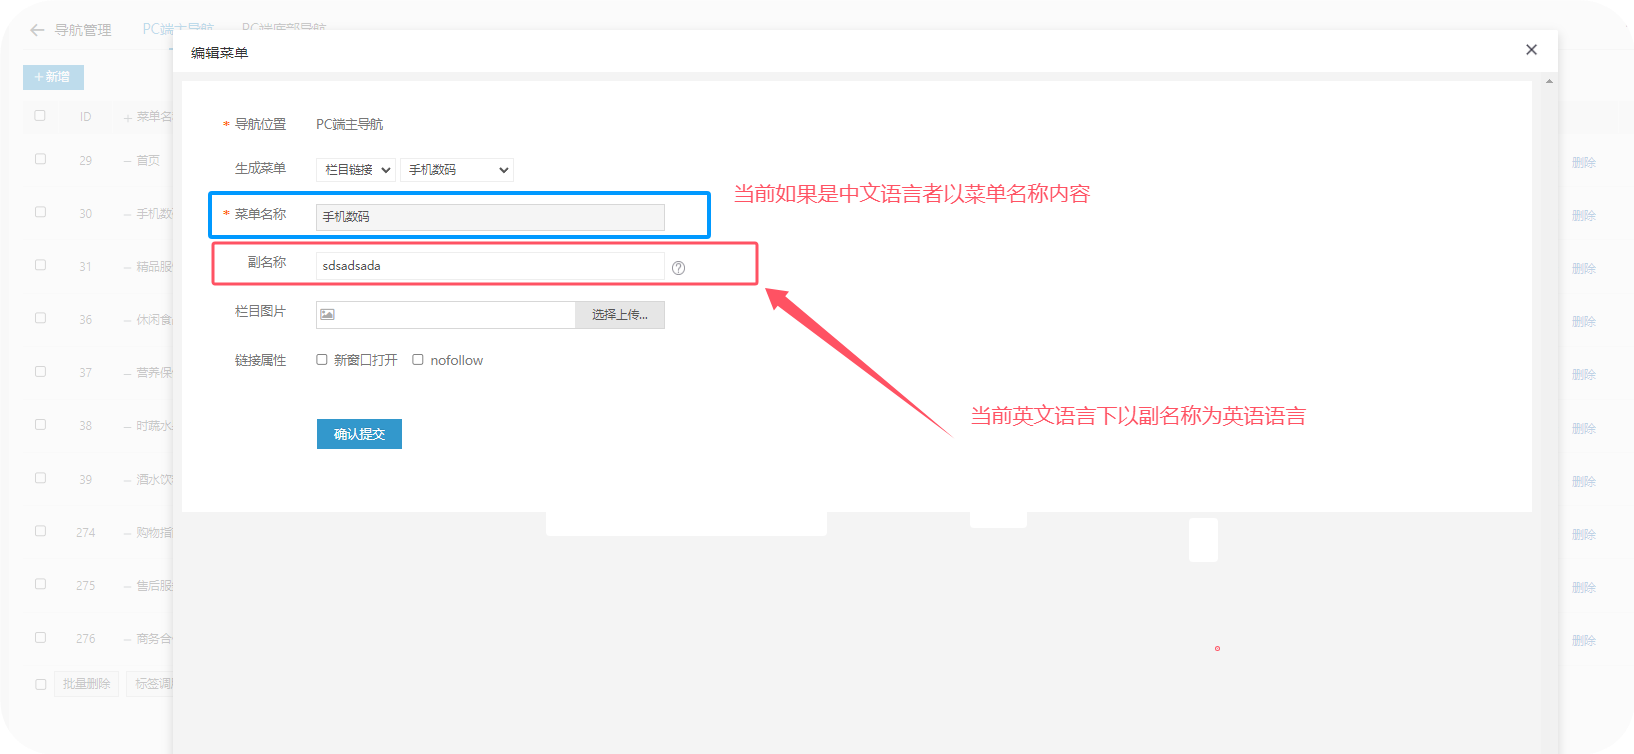The height and width of the screenshot is (754, 1634).
Task: Check the checkbox beside 批量删除
Action: 40,685
